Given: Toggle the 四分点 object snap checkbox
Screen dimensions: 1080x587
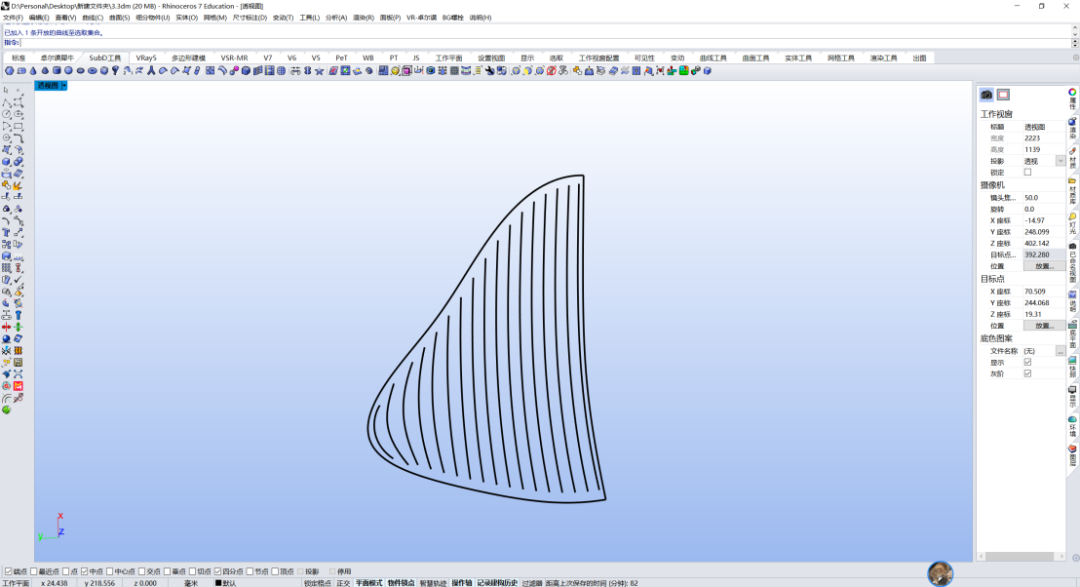Looking at the screenshot, I should click(218, 571).
